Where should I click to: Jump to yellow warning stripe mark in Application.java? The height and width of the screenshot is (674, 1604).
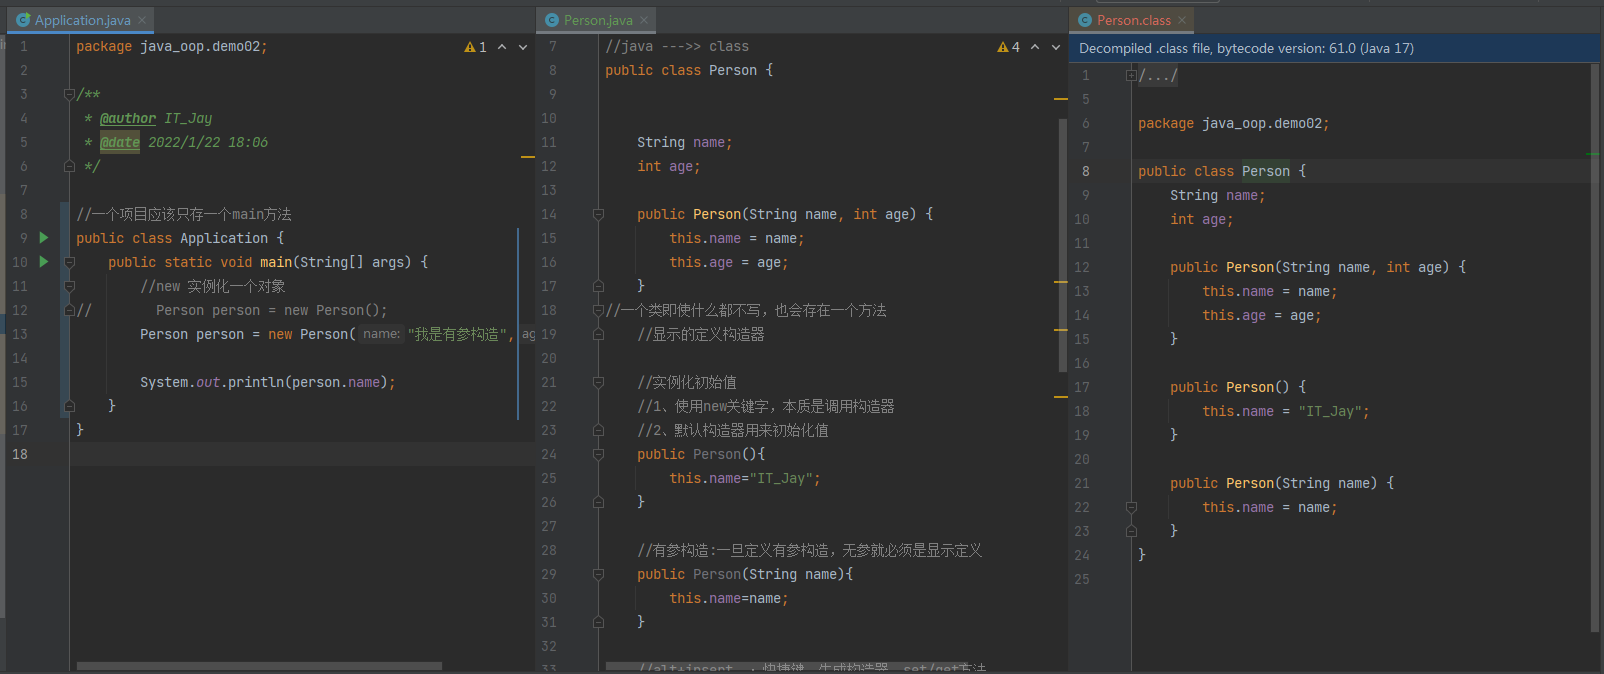coord(528,157)
